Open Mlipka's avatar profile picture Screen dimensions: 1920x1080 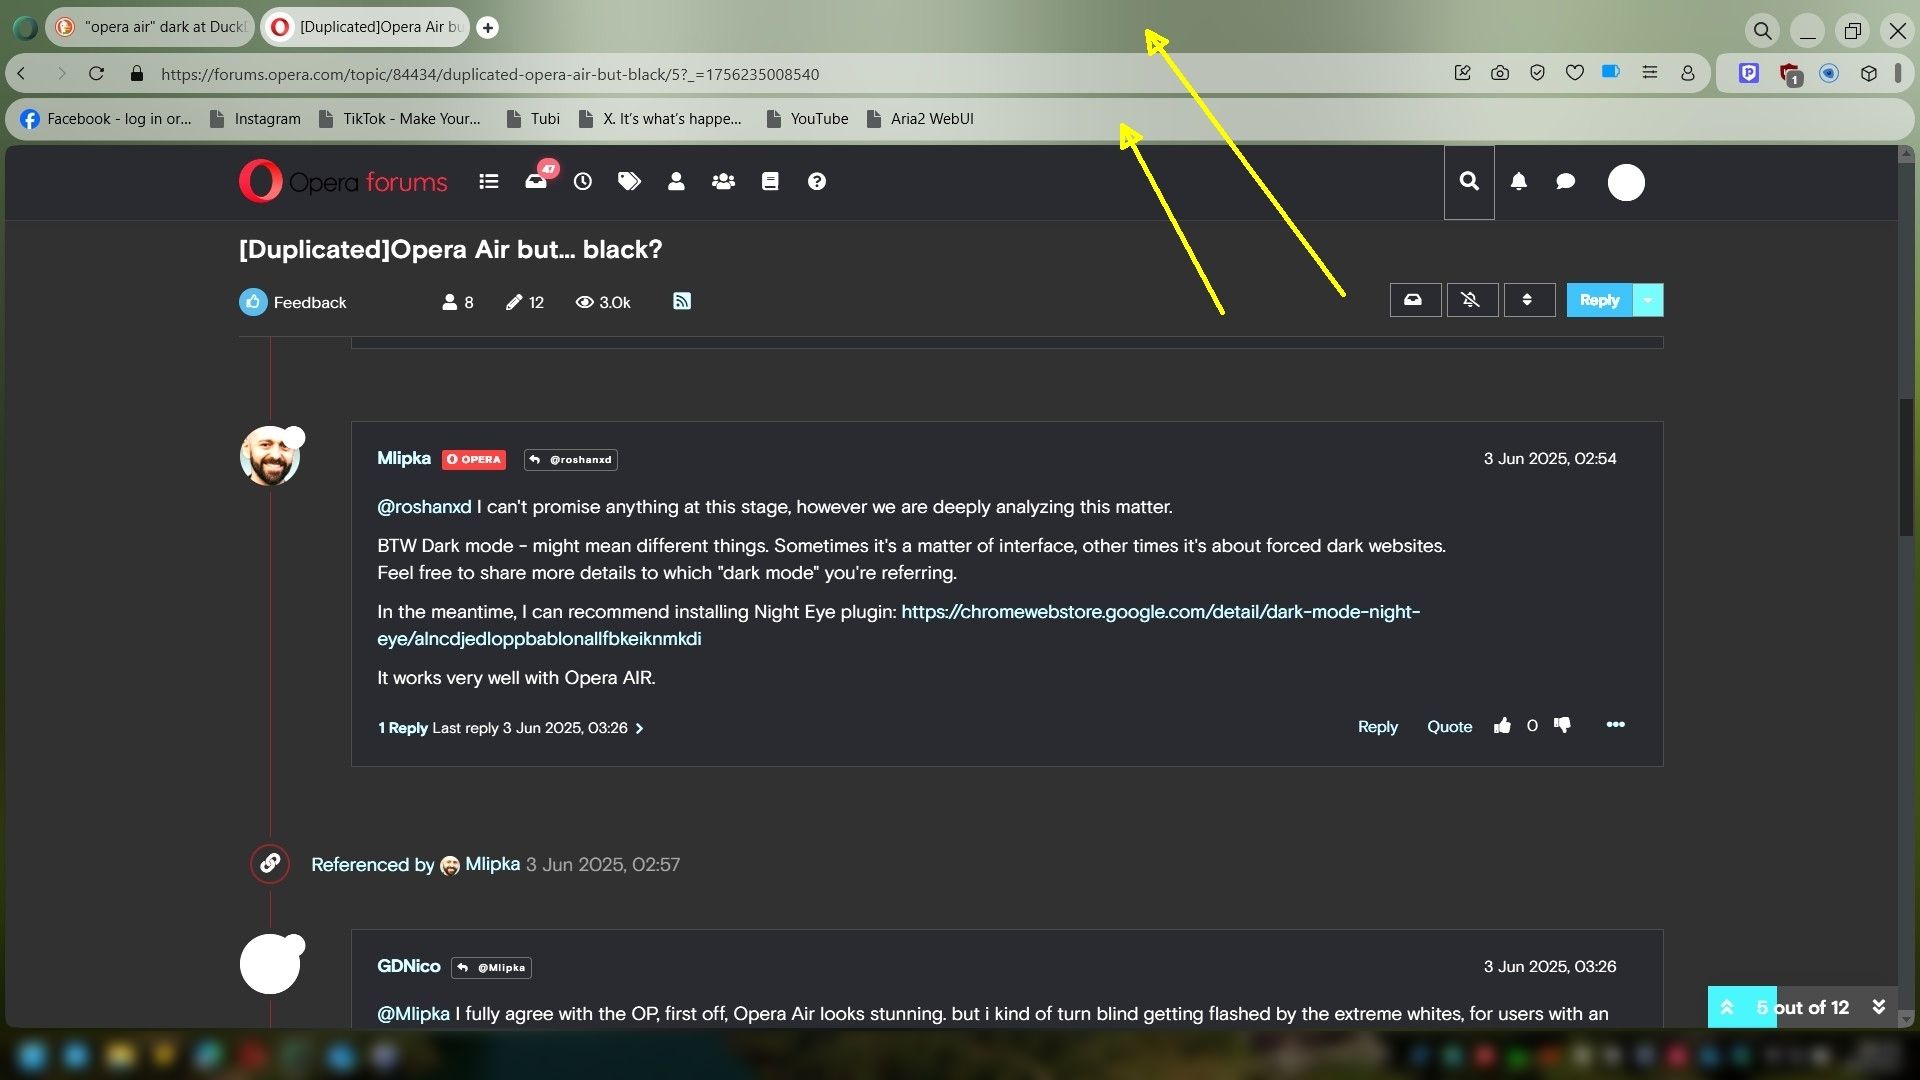270,456
